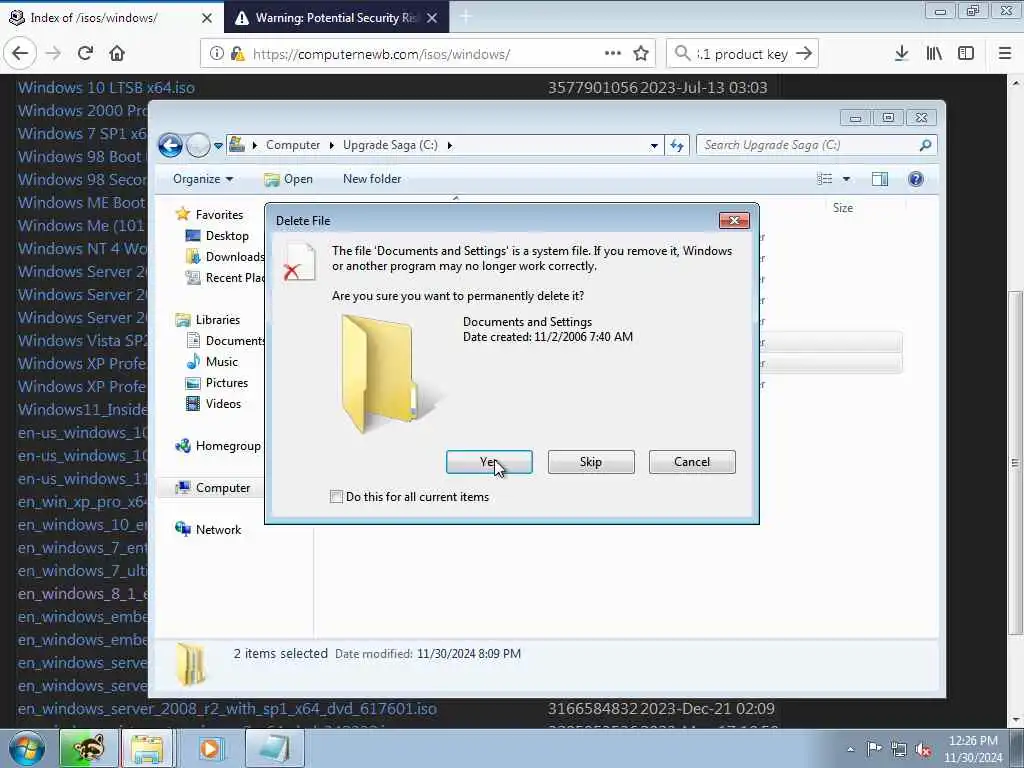Select Computer in the navigation pane

click(x=214, y=488)
